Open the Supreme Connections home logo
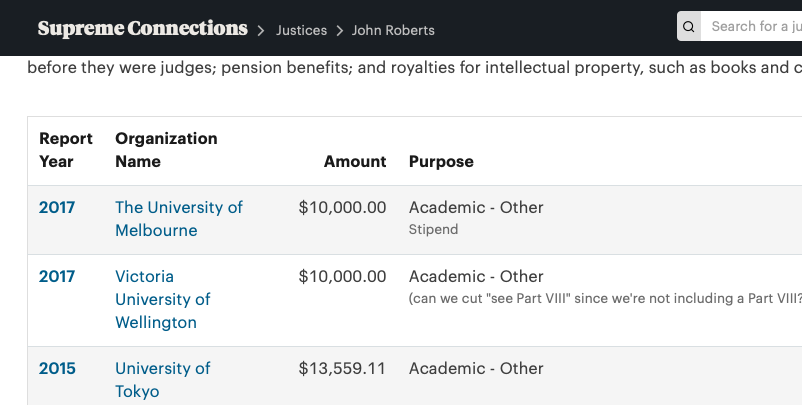Screen dimensions: 802x405 tap(142, 29)
